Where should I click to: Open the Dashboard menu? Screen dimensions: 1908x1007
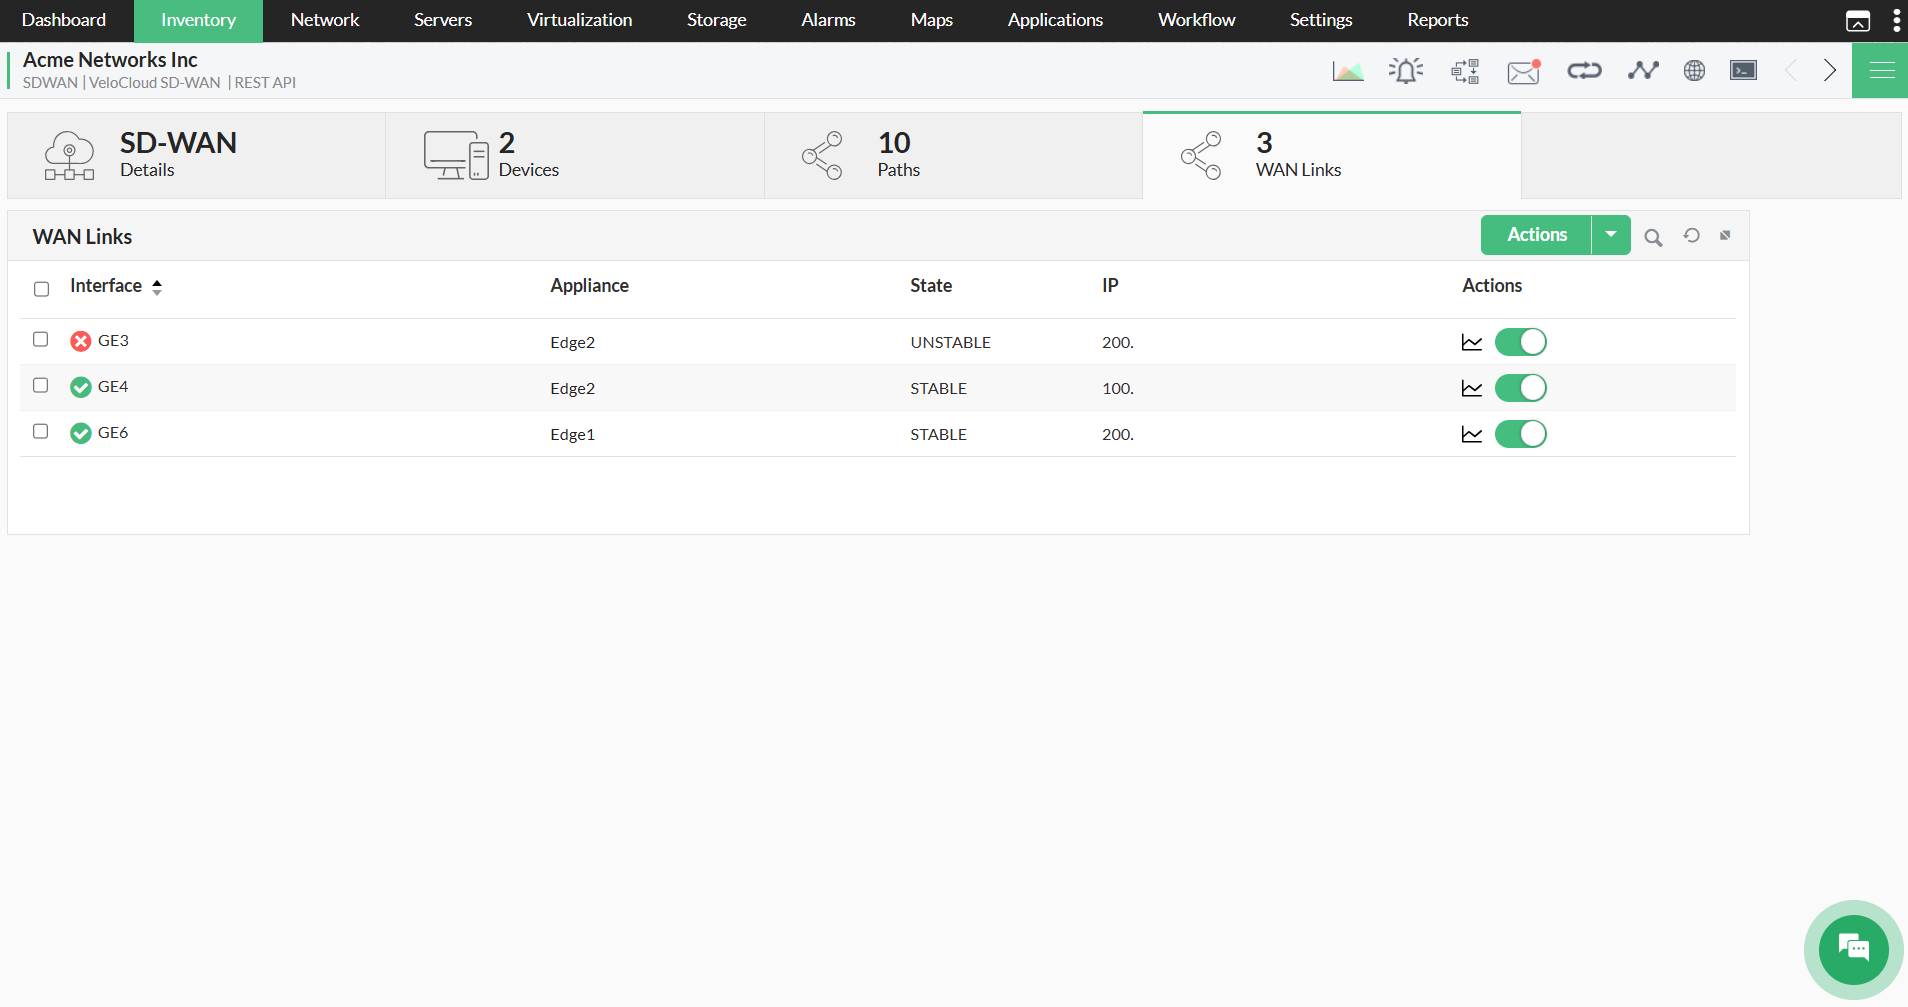pos(64,20)
